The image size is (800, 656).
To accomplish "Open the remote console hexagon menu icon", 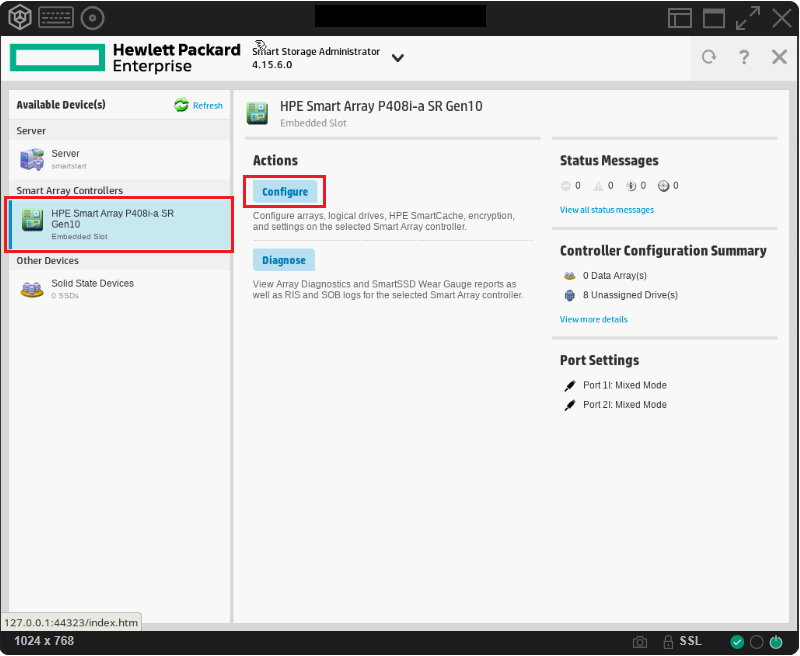I will tap(20, 18).
